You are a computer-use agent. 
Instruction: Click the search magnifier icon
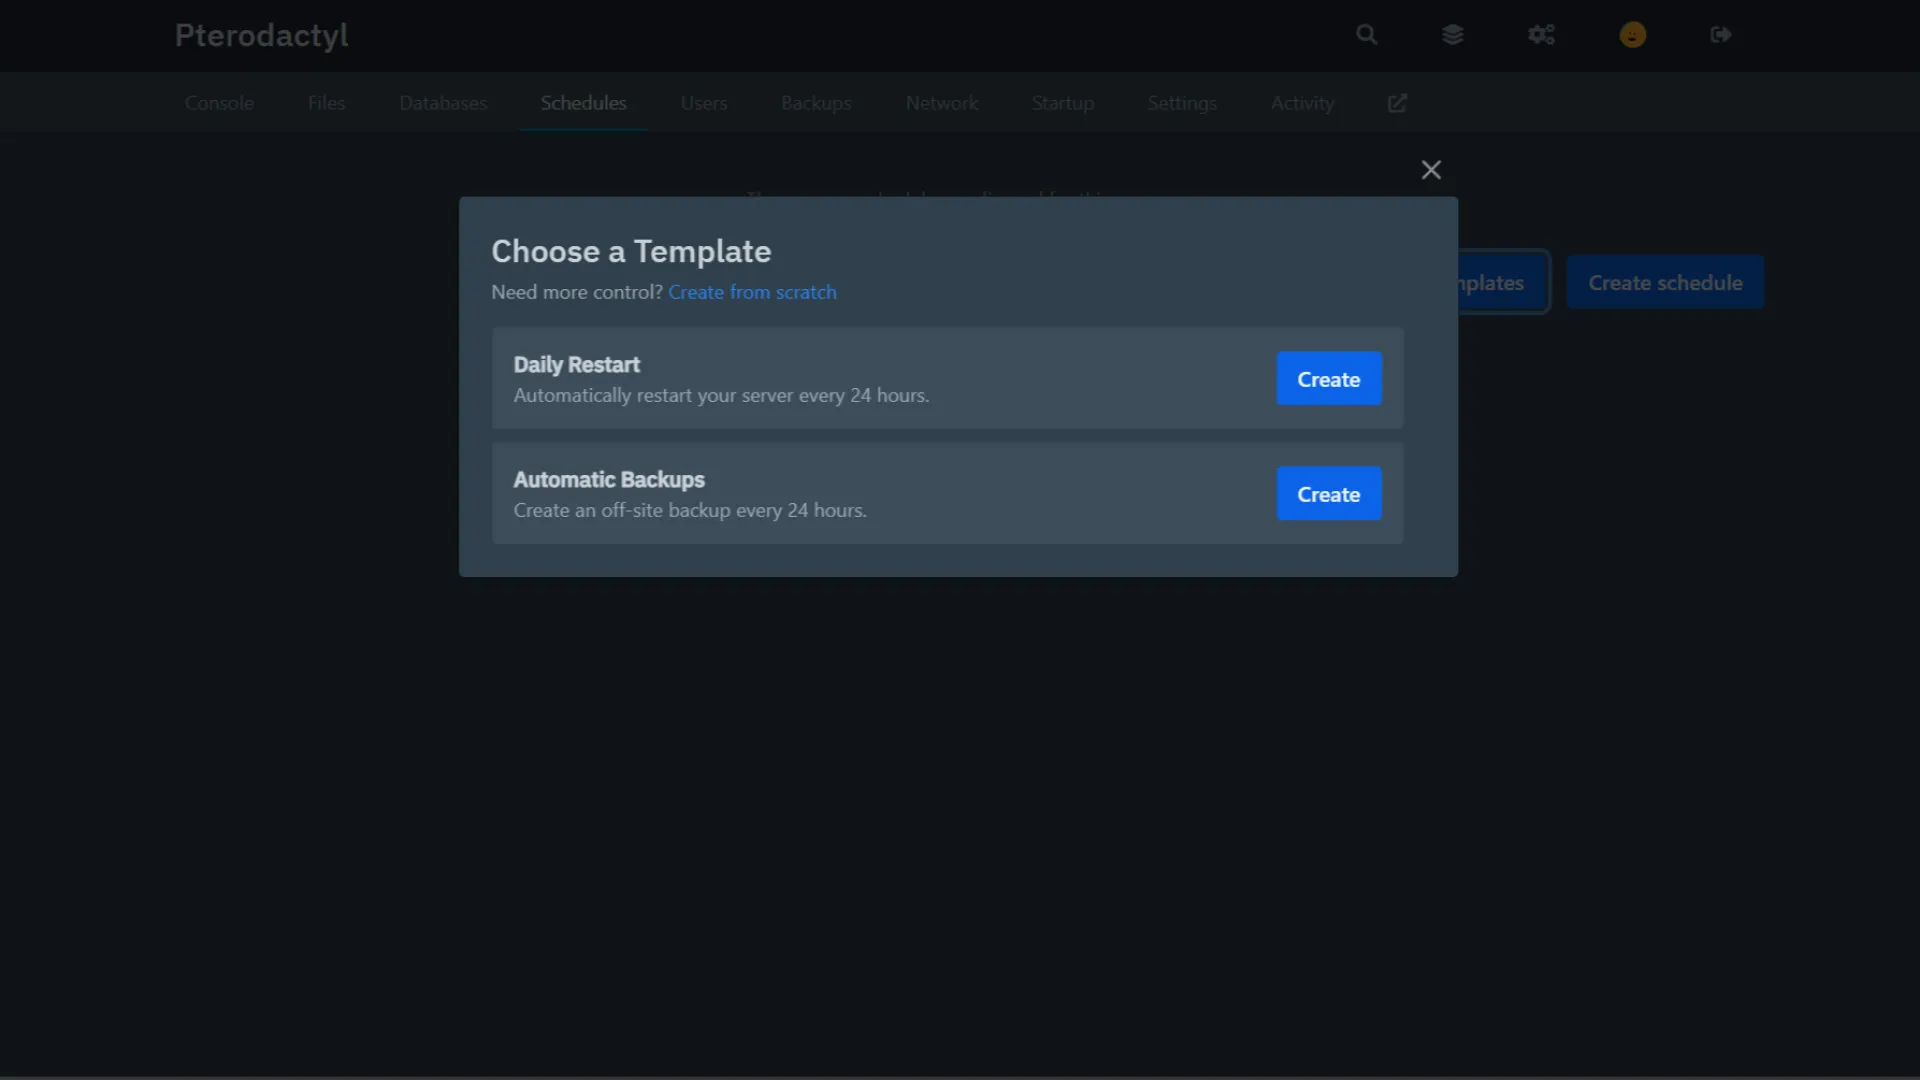coord(1366,35)
